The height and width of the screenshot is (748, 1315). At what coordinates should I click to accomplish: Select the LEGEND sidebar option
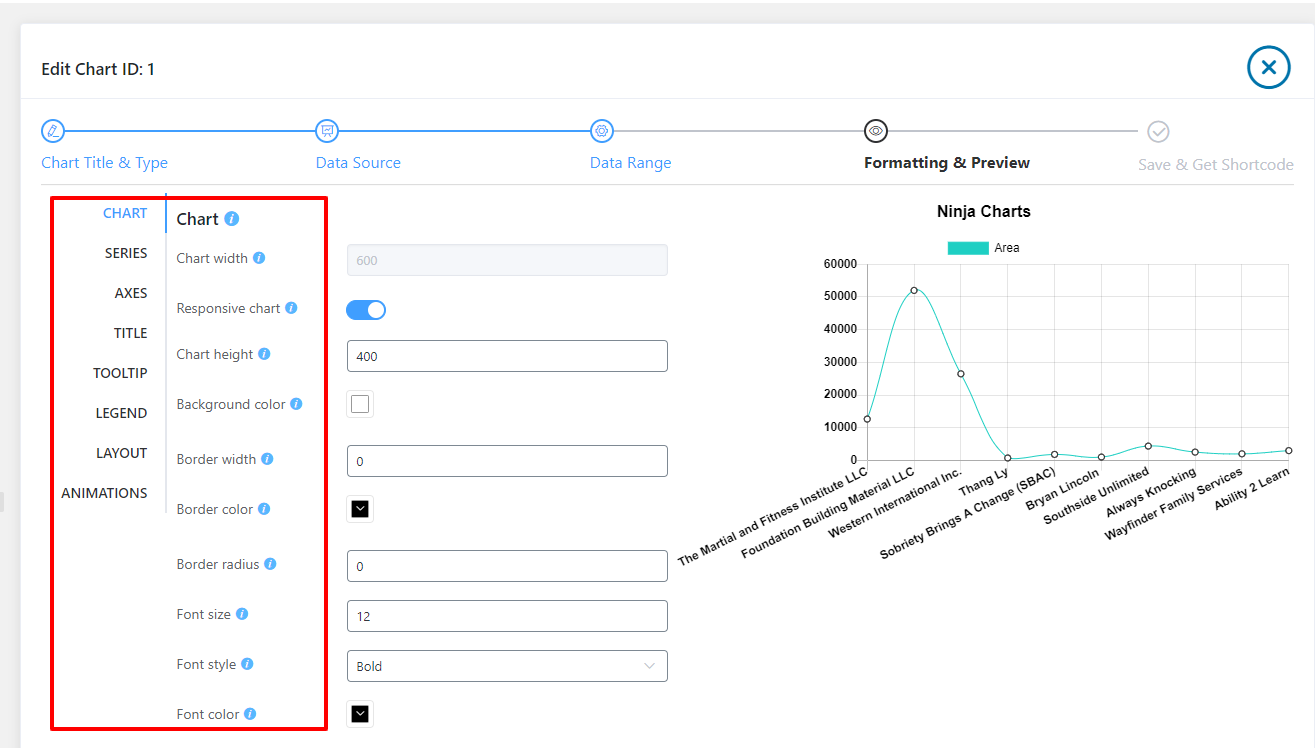click(x=121, y=413)
